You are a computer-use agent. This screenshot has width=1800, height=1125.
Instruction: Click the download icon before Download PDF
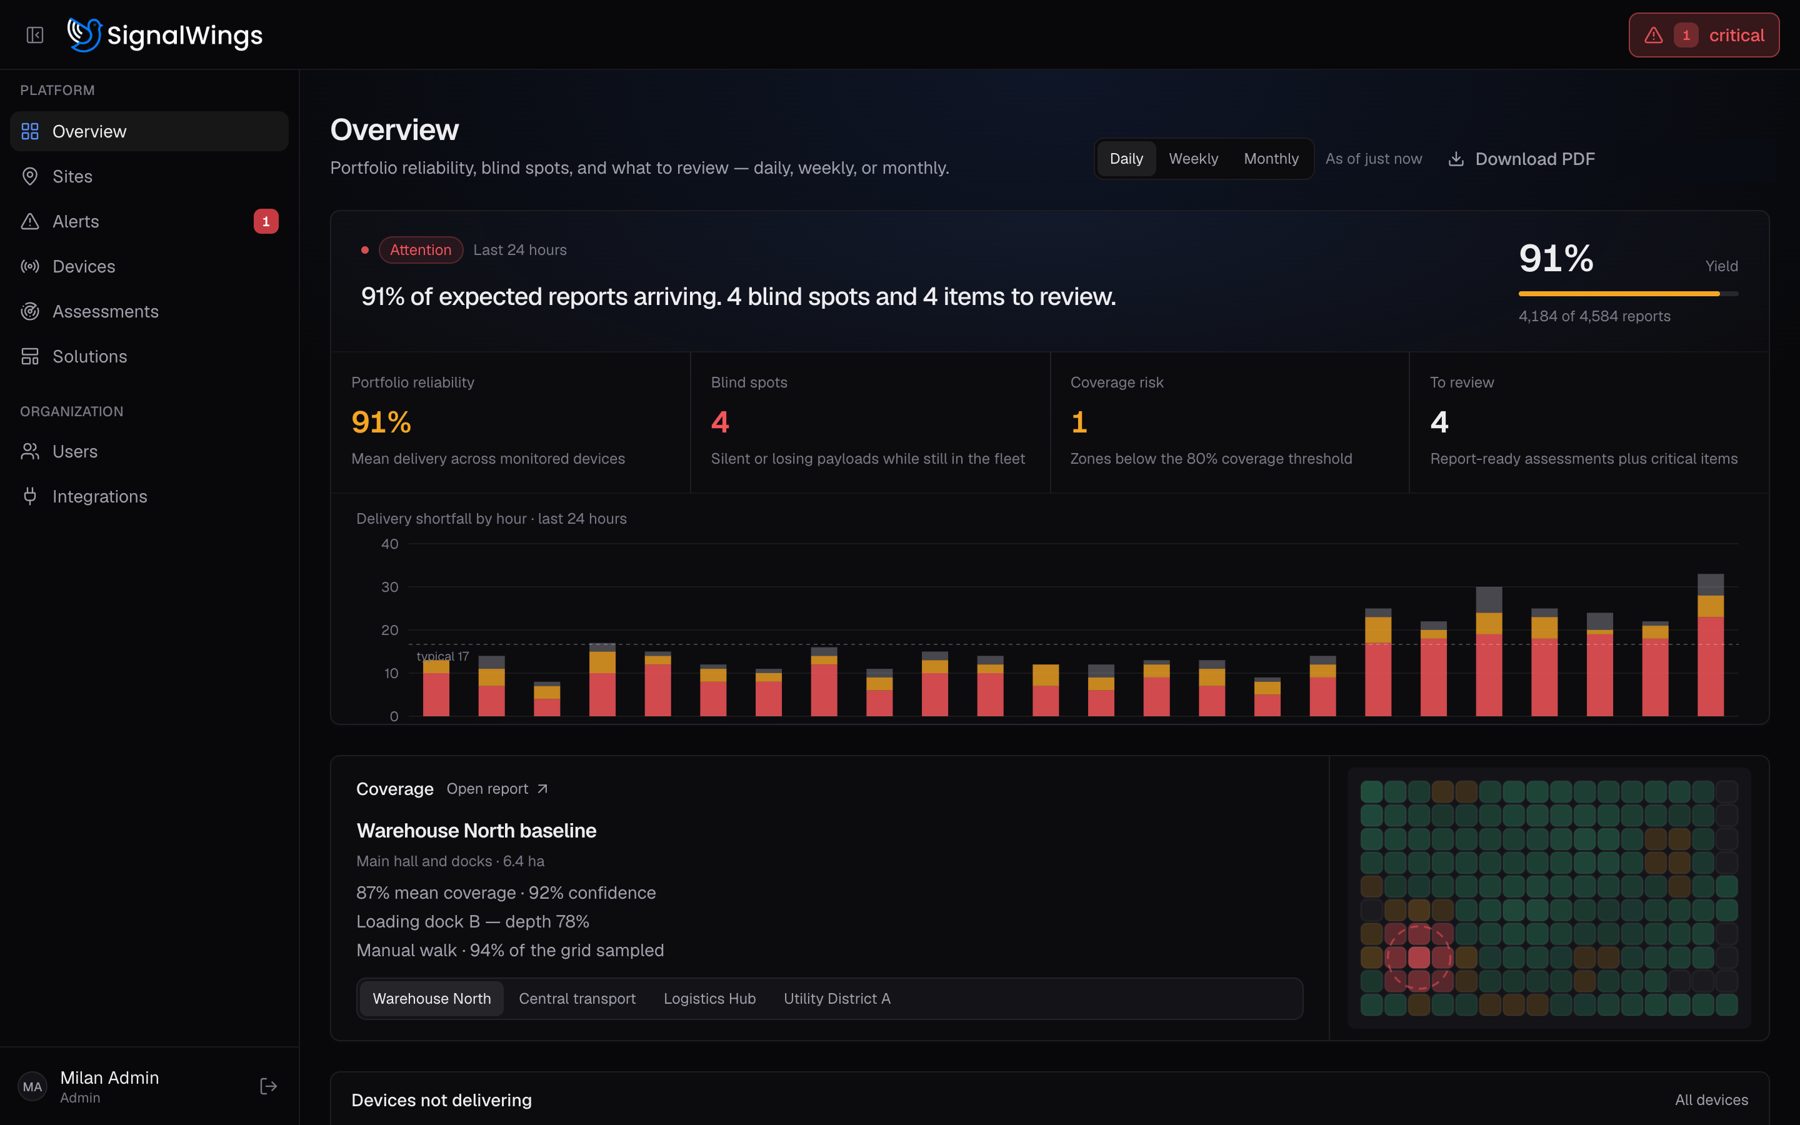[x=1456, y=159]
